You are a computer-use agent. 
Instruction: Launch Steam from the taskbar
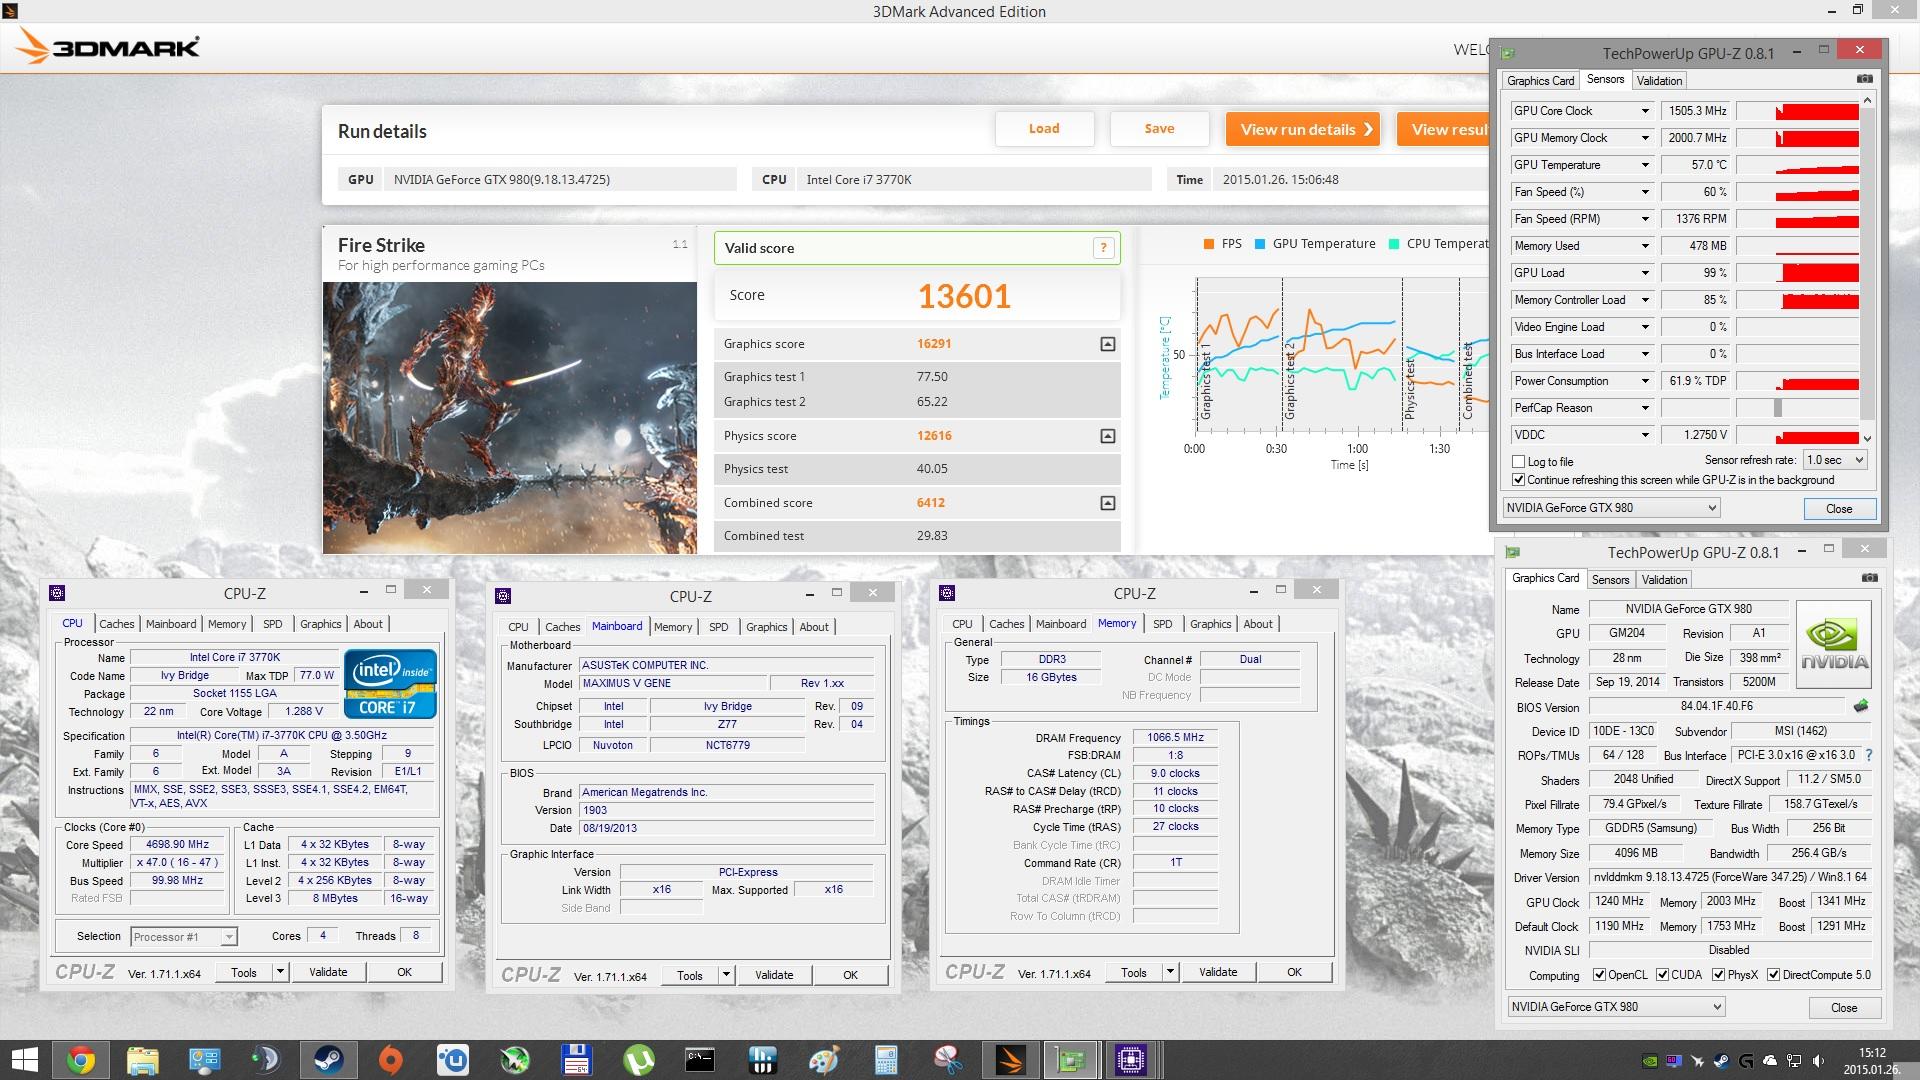(329, 1060)
